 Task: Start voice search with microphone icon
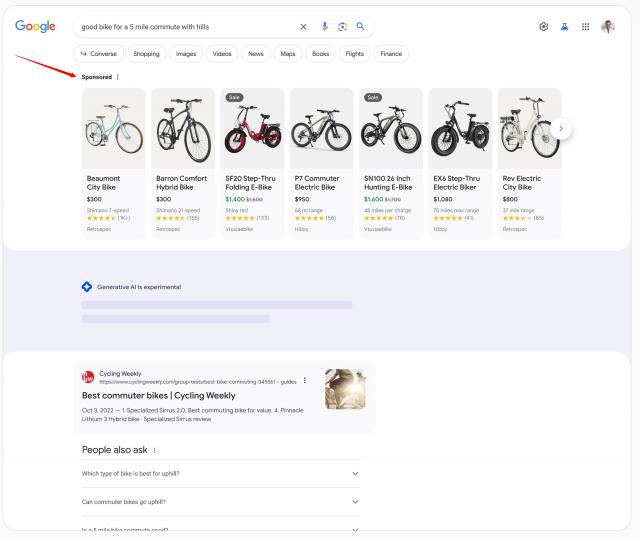(x=324, y=26)
